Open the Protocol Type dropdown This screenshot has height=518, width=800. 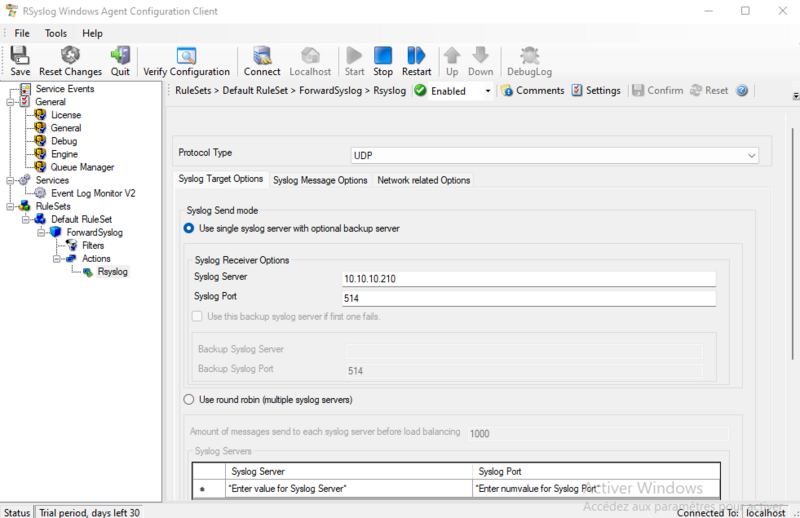752,156
